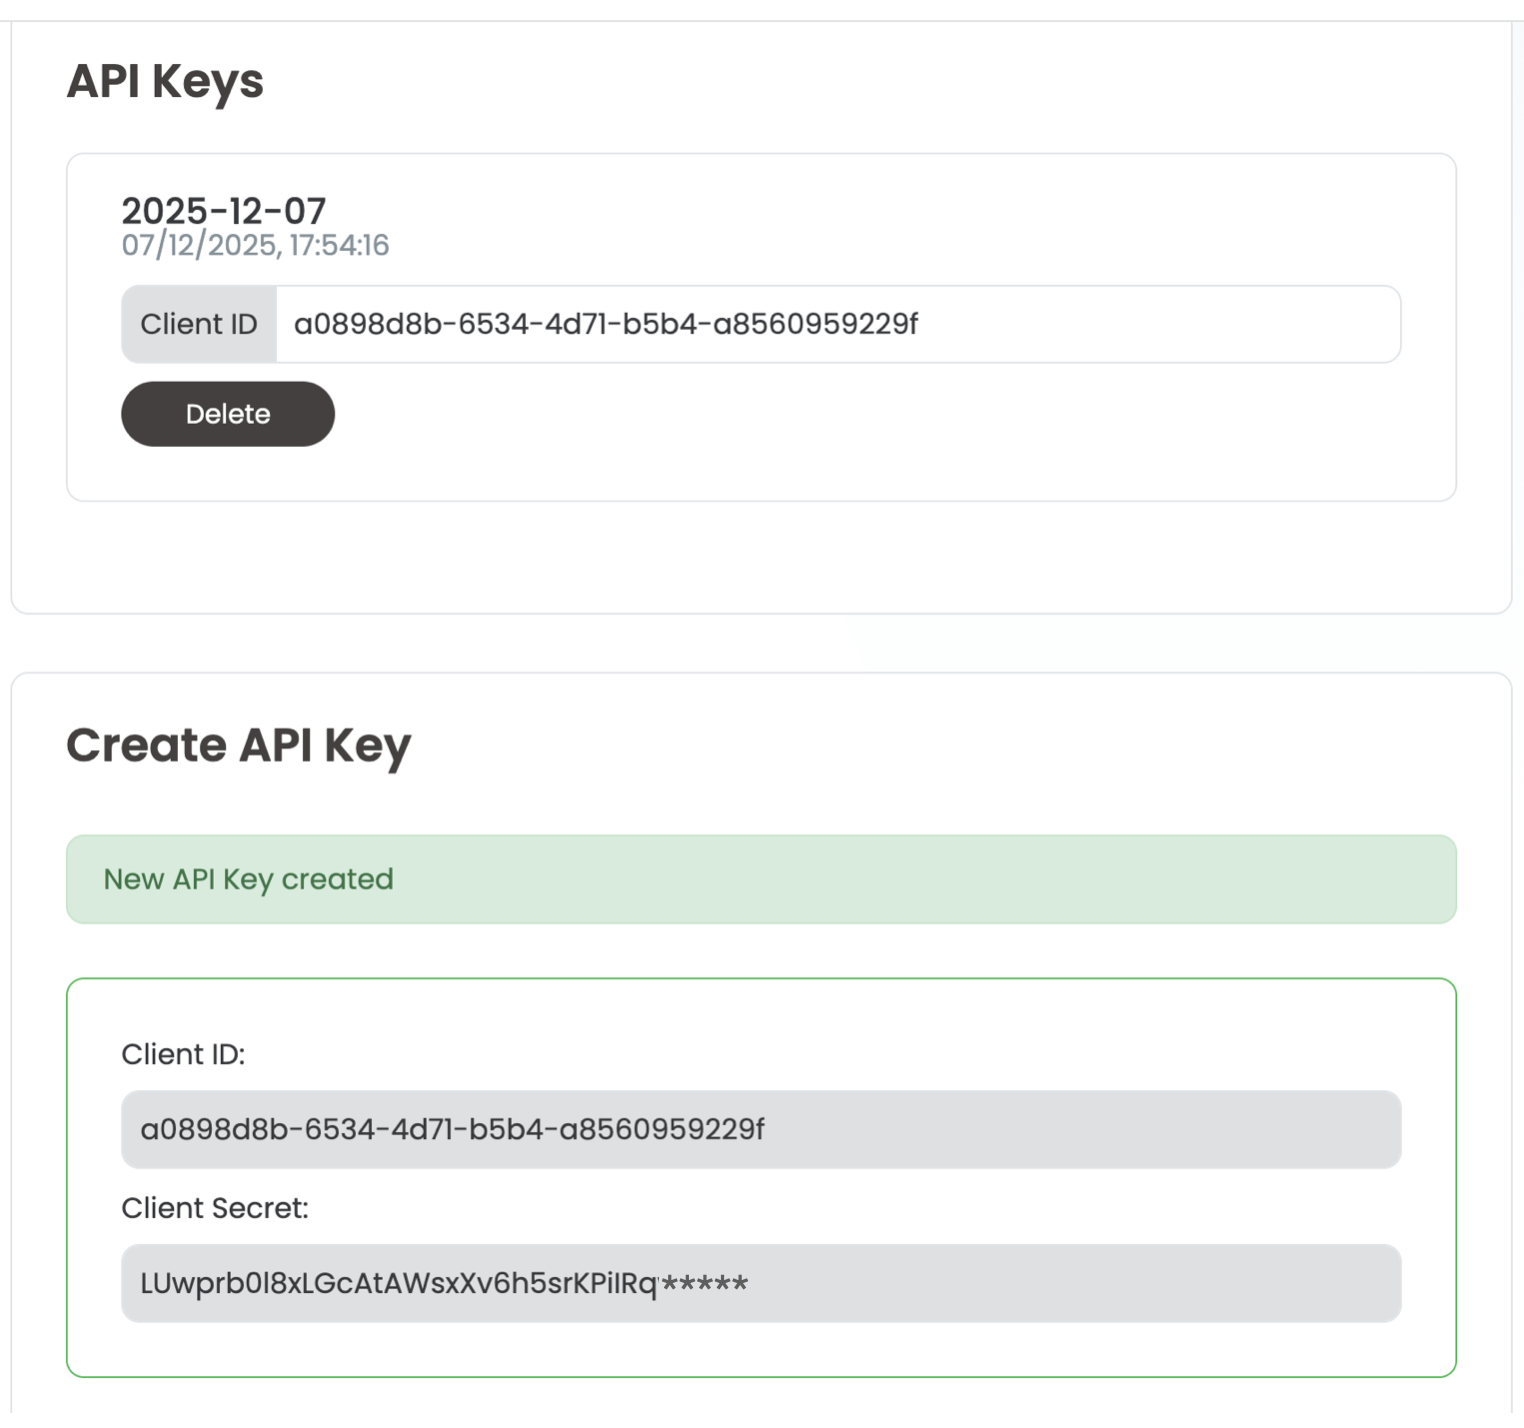Click the a0898d8b UUID text in green box

(x=452, y=1129)
